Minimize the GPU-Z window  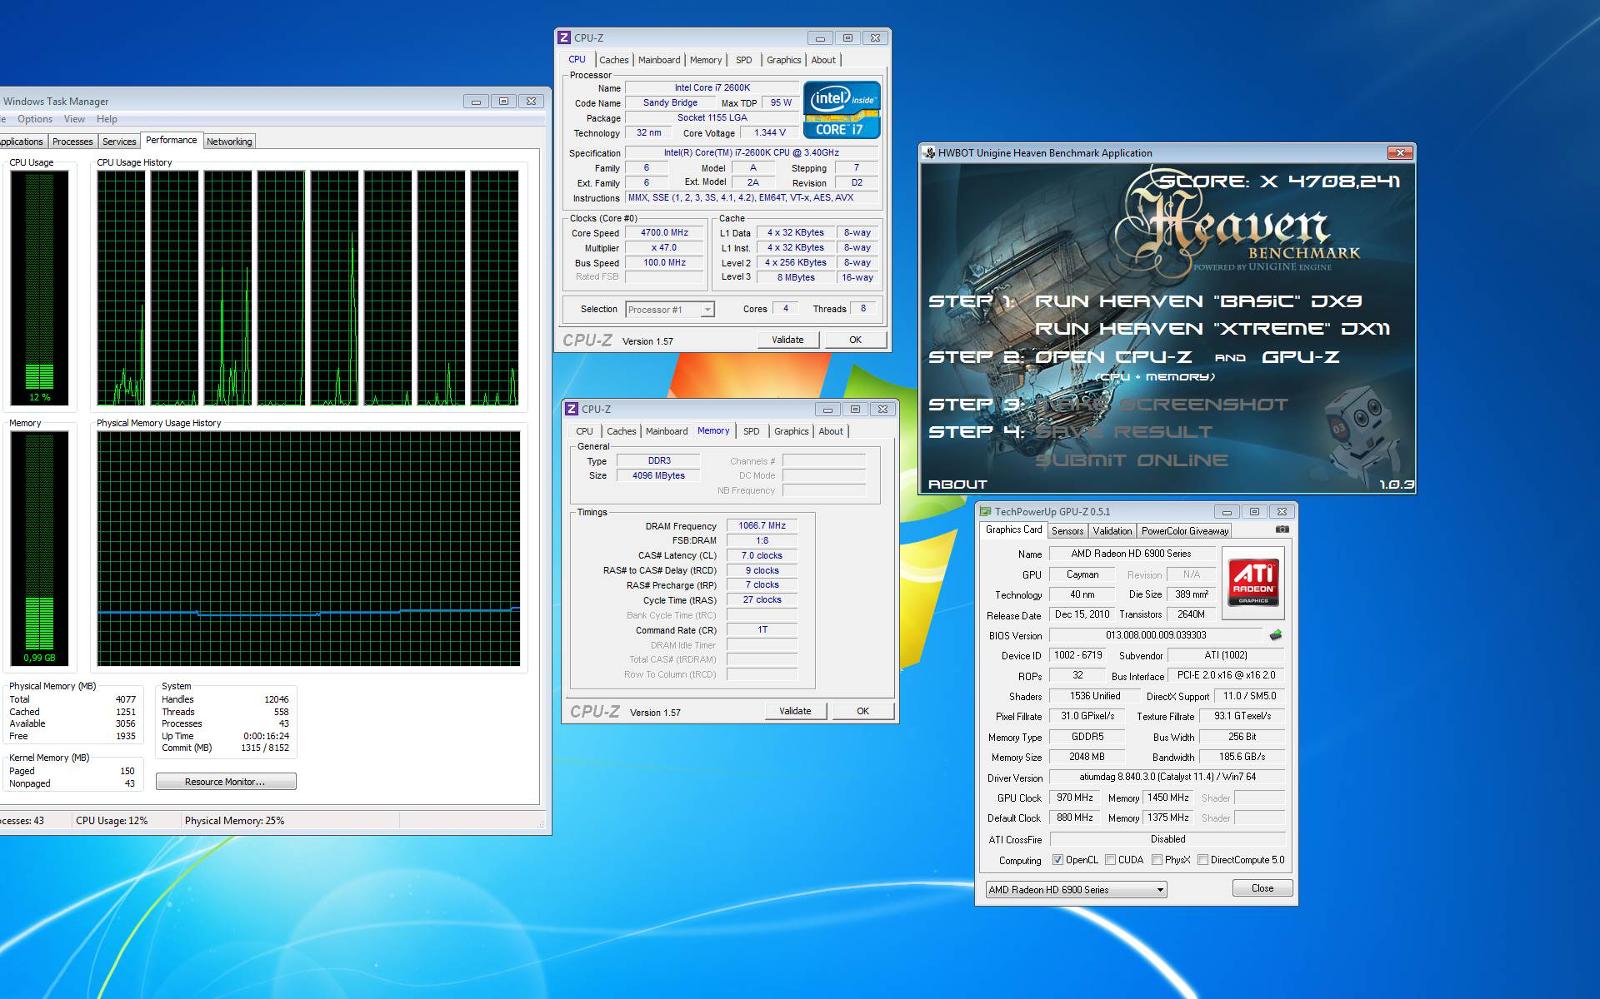[1226, 512]
